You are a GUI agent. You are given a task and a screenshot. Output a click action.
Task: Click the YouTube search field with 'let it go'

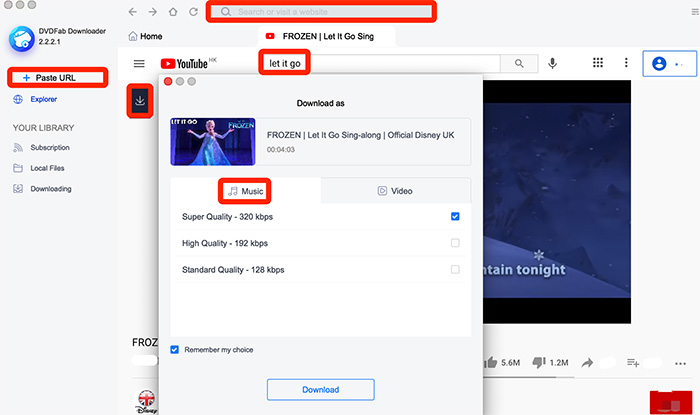tap(380, 63)
